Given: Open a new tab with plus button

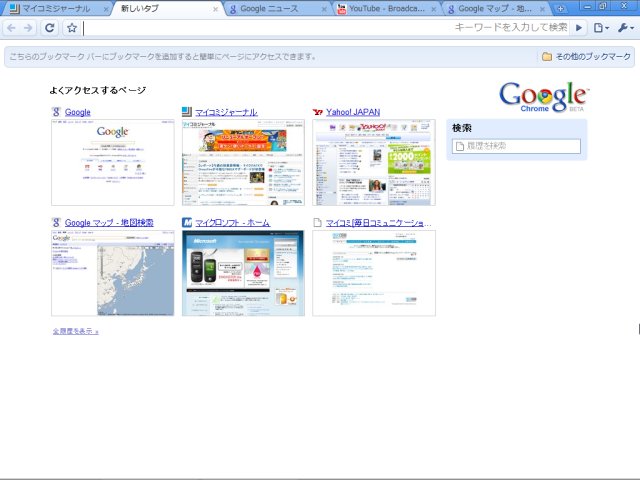Looking at the screenshot, I should 560,9.
